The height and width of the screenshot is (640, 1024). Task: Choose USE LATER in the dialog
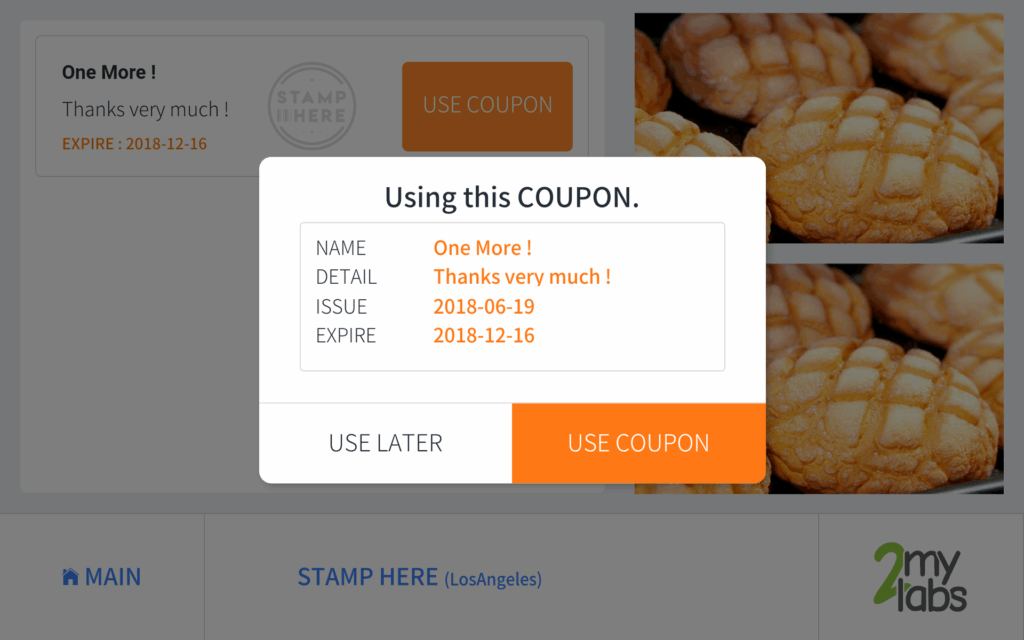click(x=385, y=443)
